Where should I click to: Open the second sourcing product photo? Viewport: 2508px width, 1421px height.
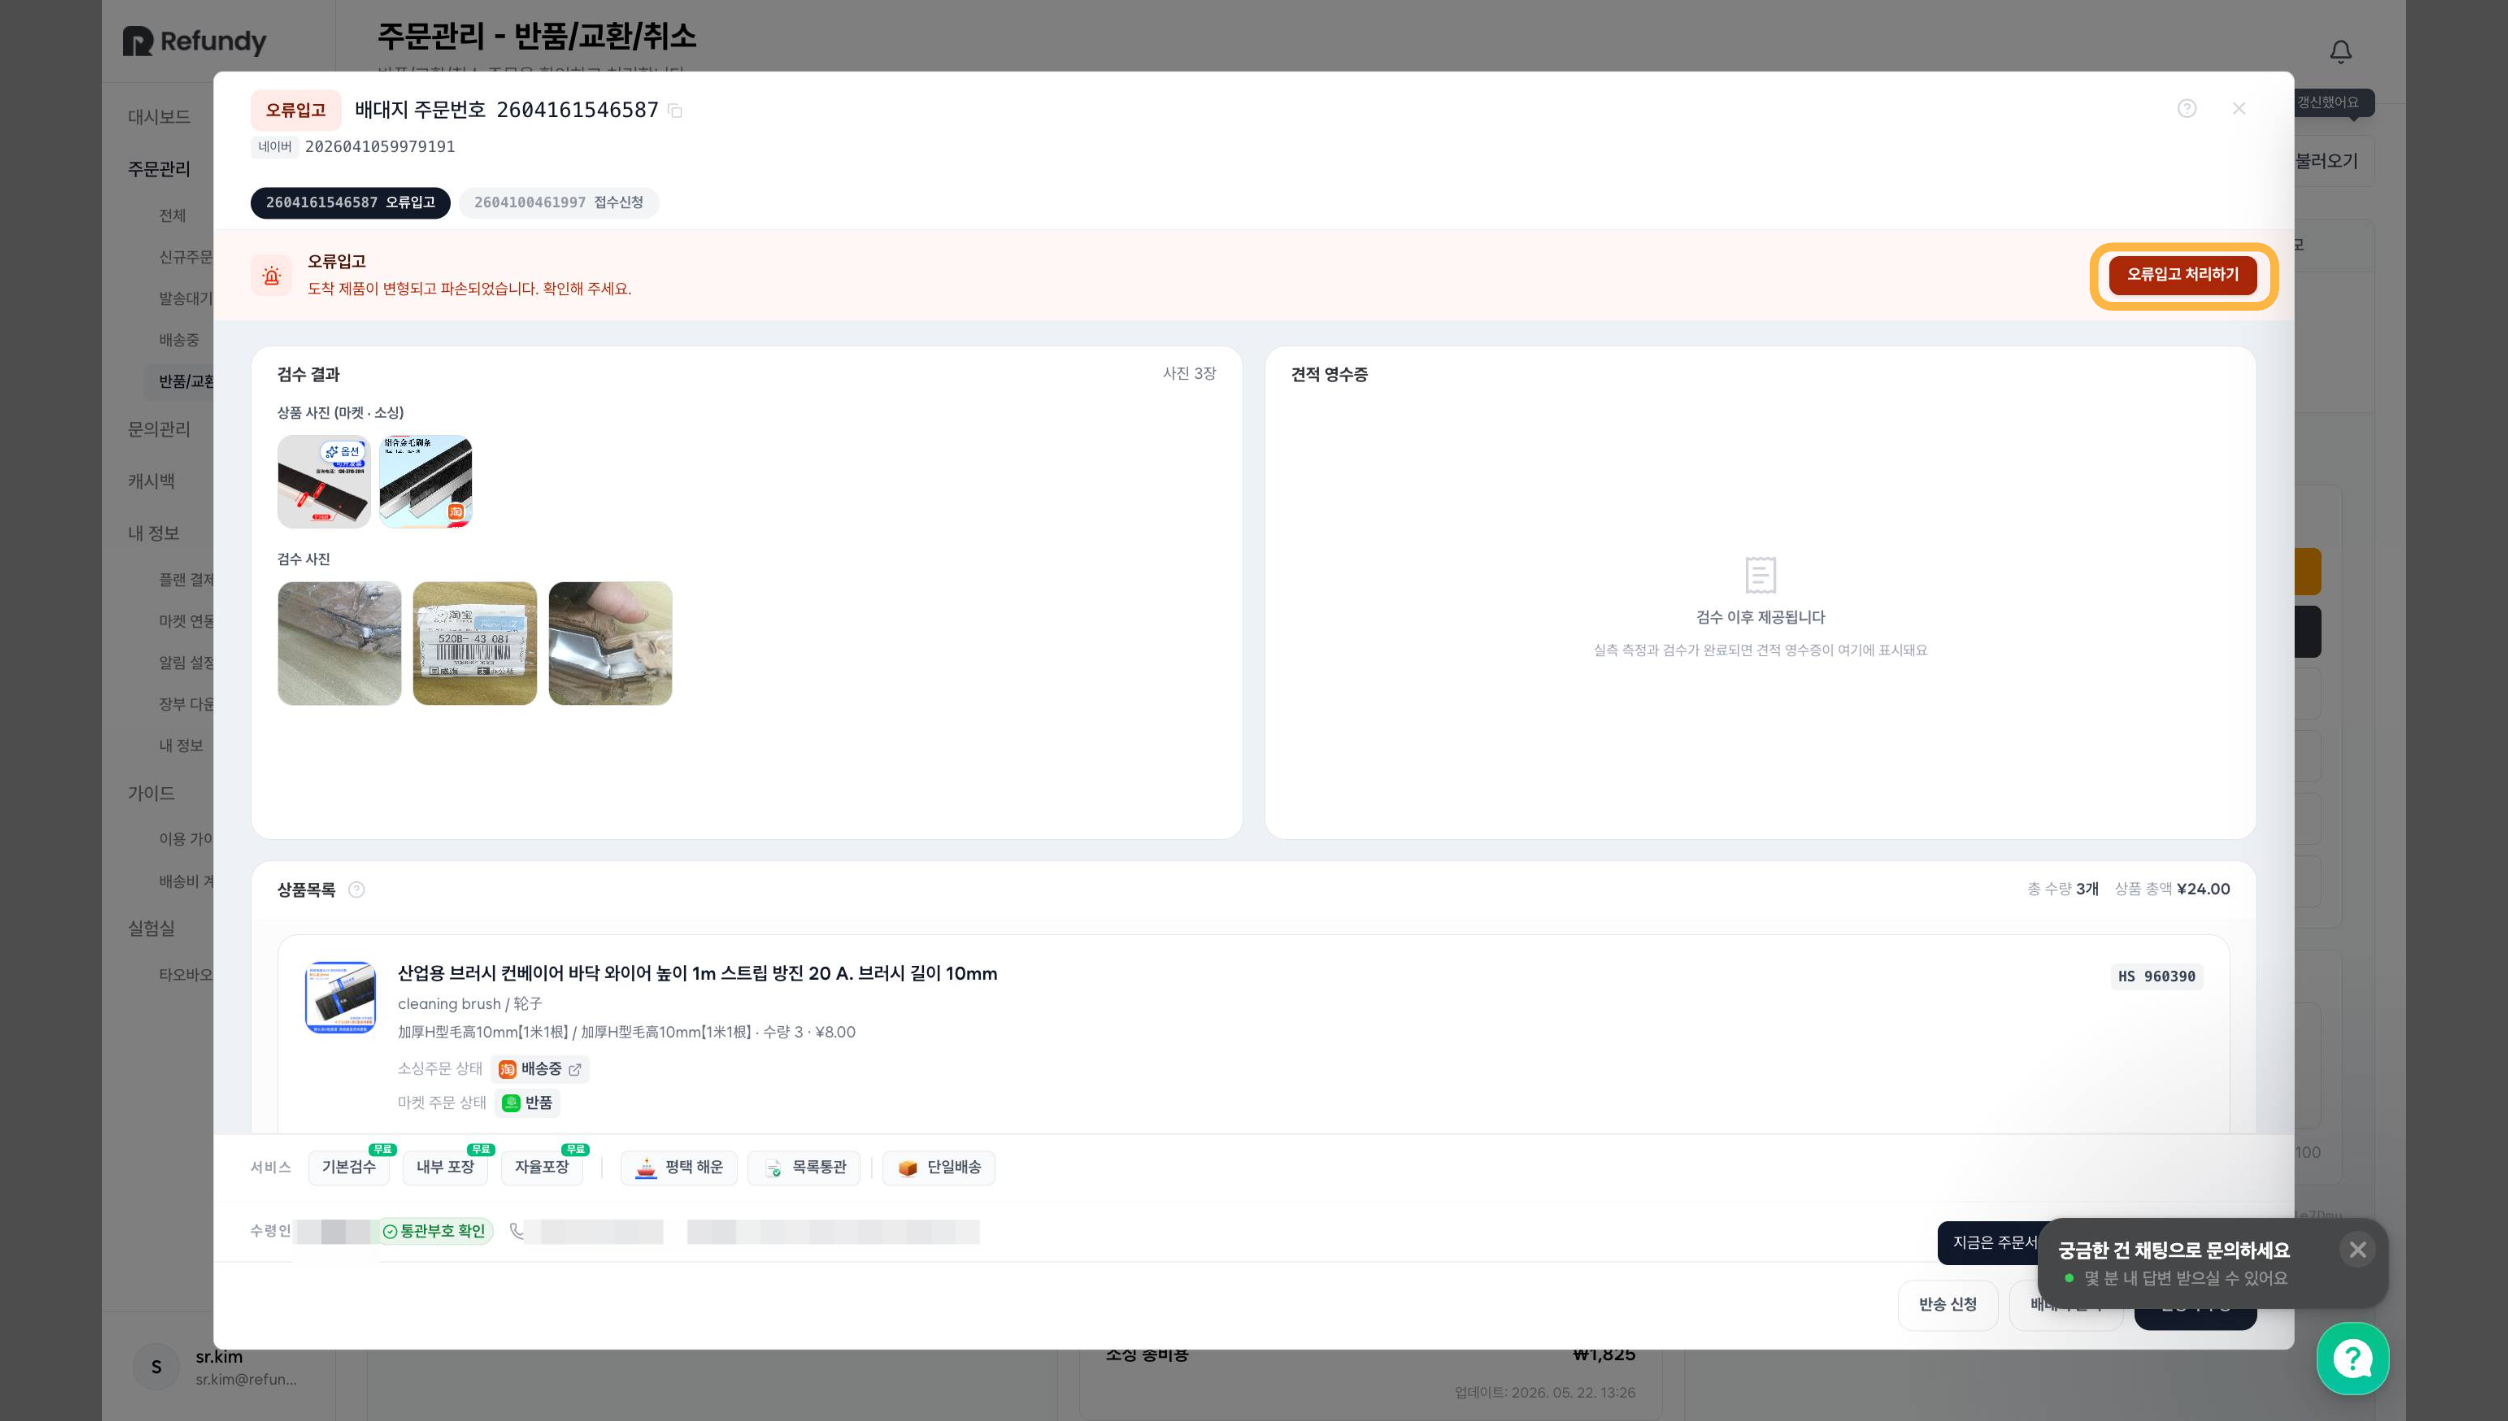point(425,482)
